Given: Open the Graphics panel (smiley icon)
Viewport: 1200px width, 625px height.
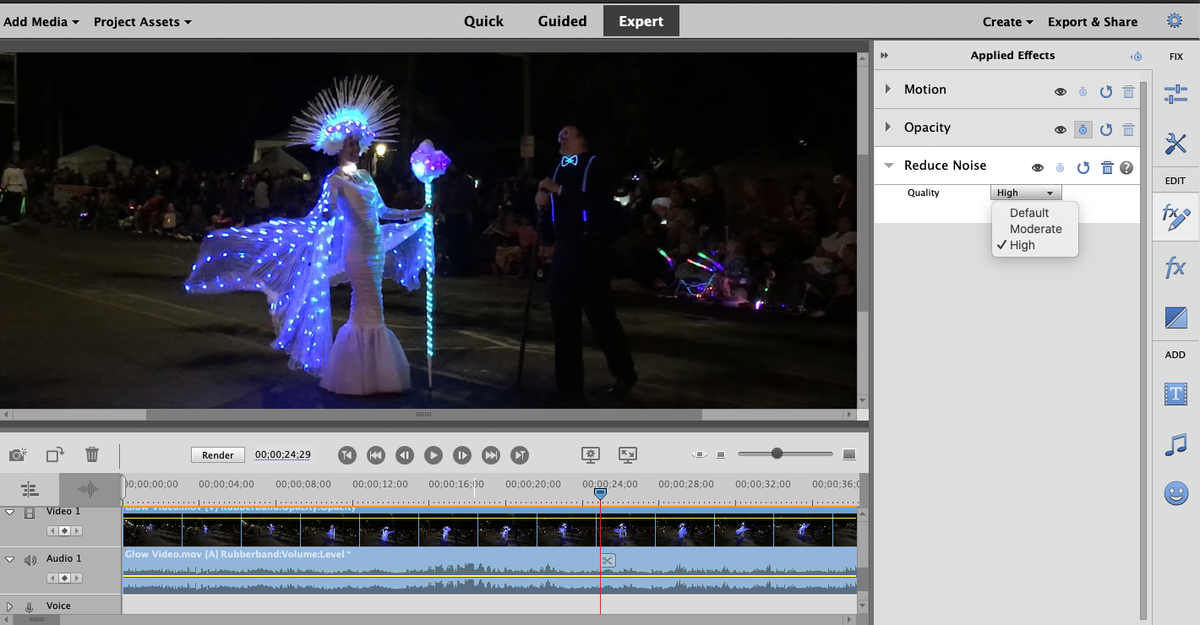Looking at the screenshot, I should click(x=1175, y=492).
